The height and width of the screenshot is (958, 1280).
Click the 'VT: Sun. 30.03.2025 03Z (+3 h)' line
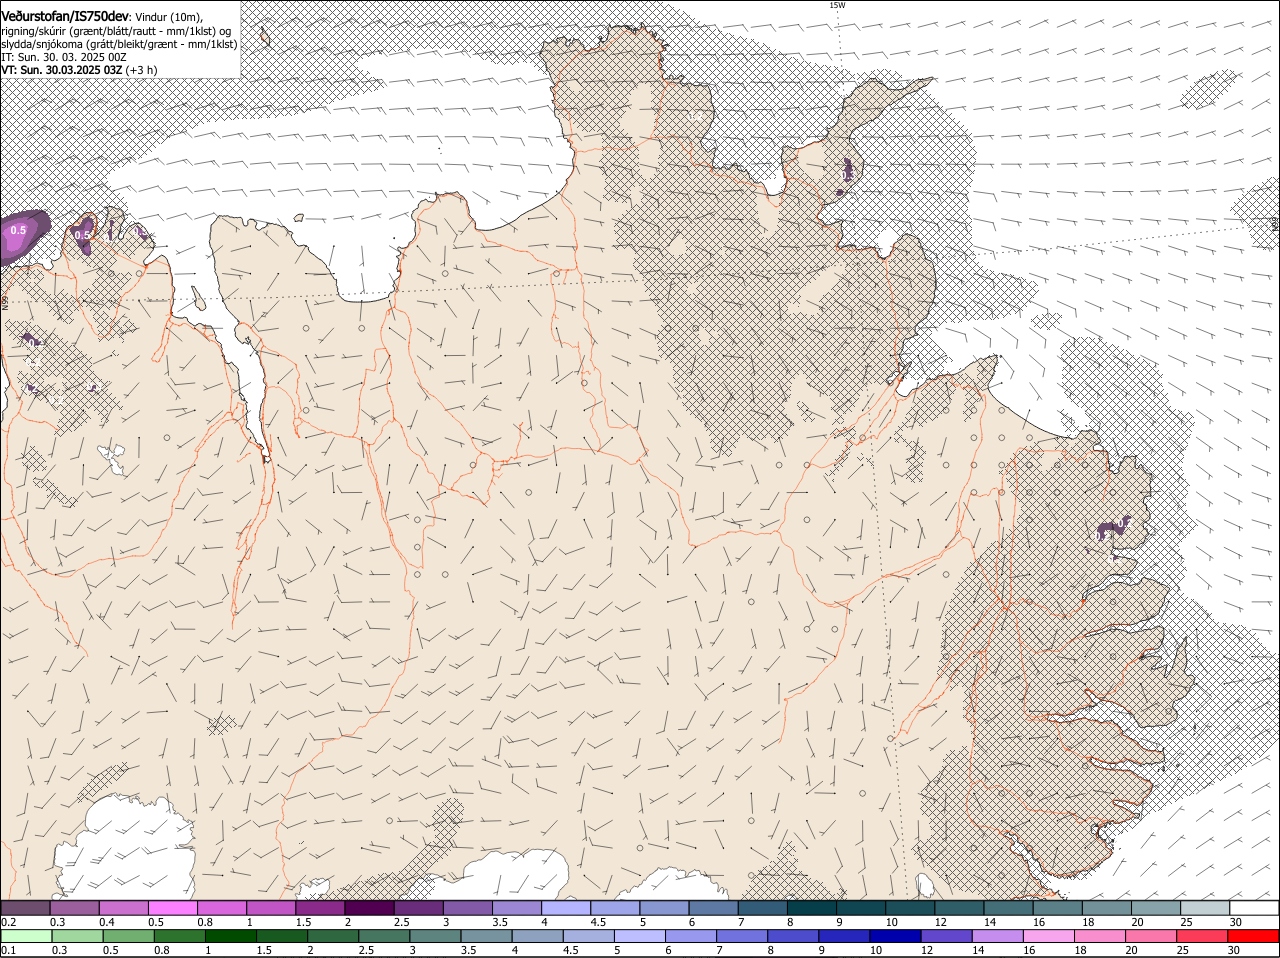click(x=79, y=70)
